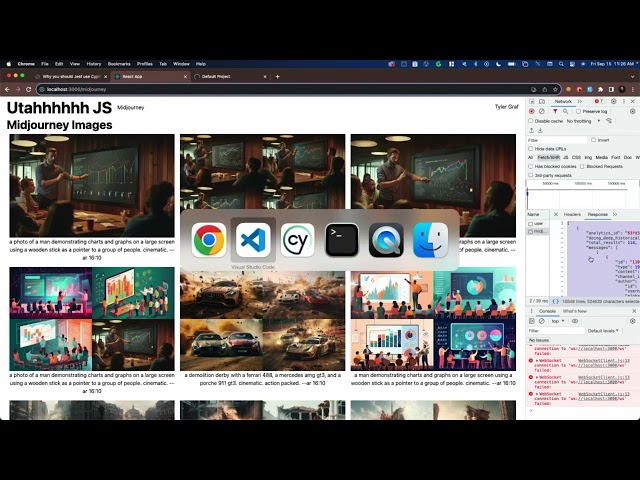
Task: Pretty print response with braces icon
Action: point(556,301)
